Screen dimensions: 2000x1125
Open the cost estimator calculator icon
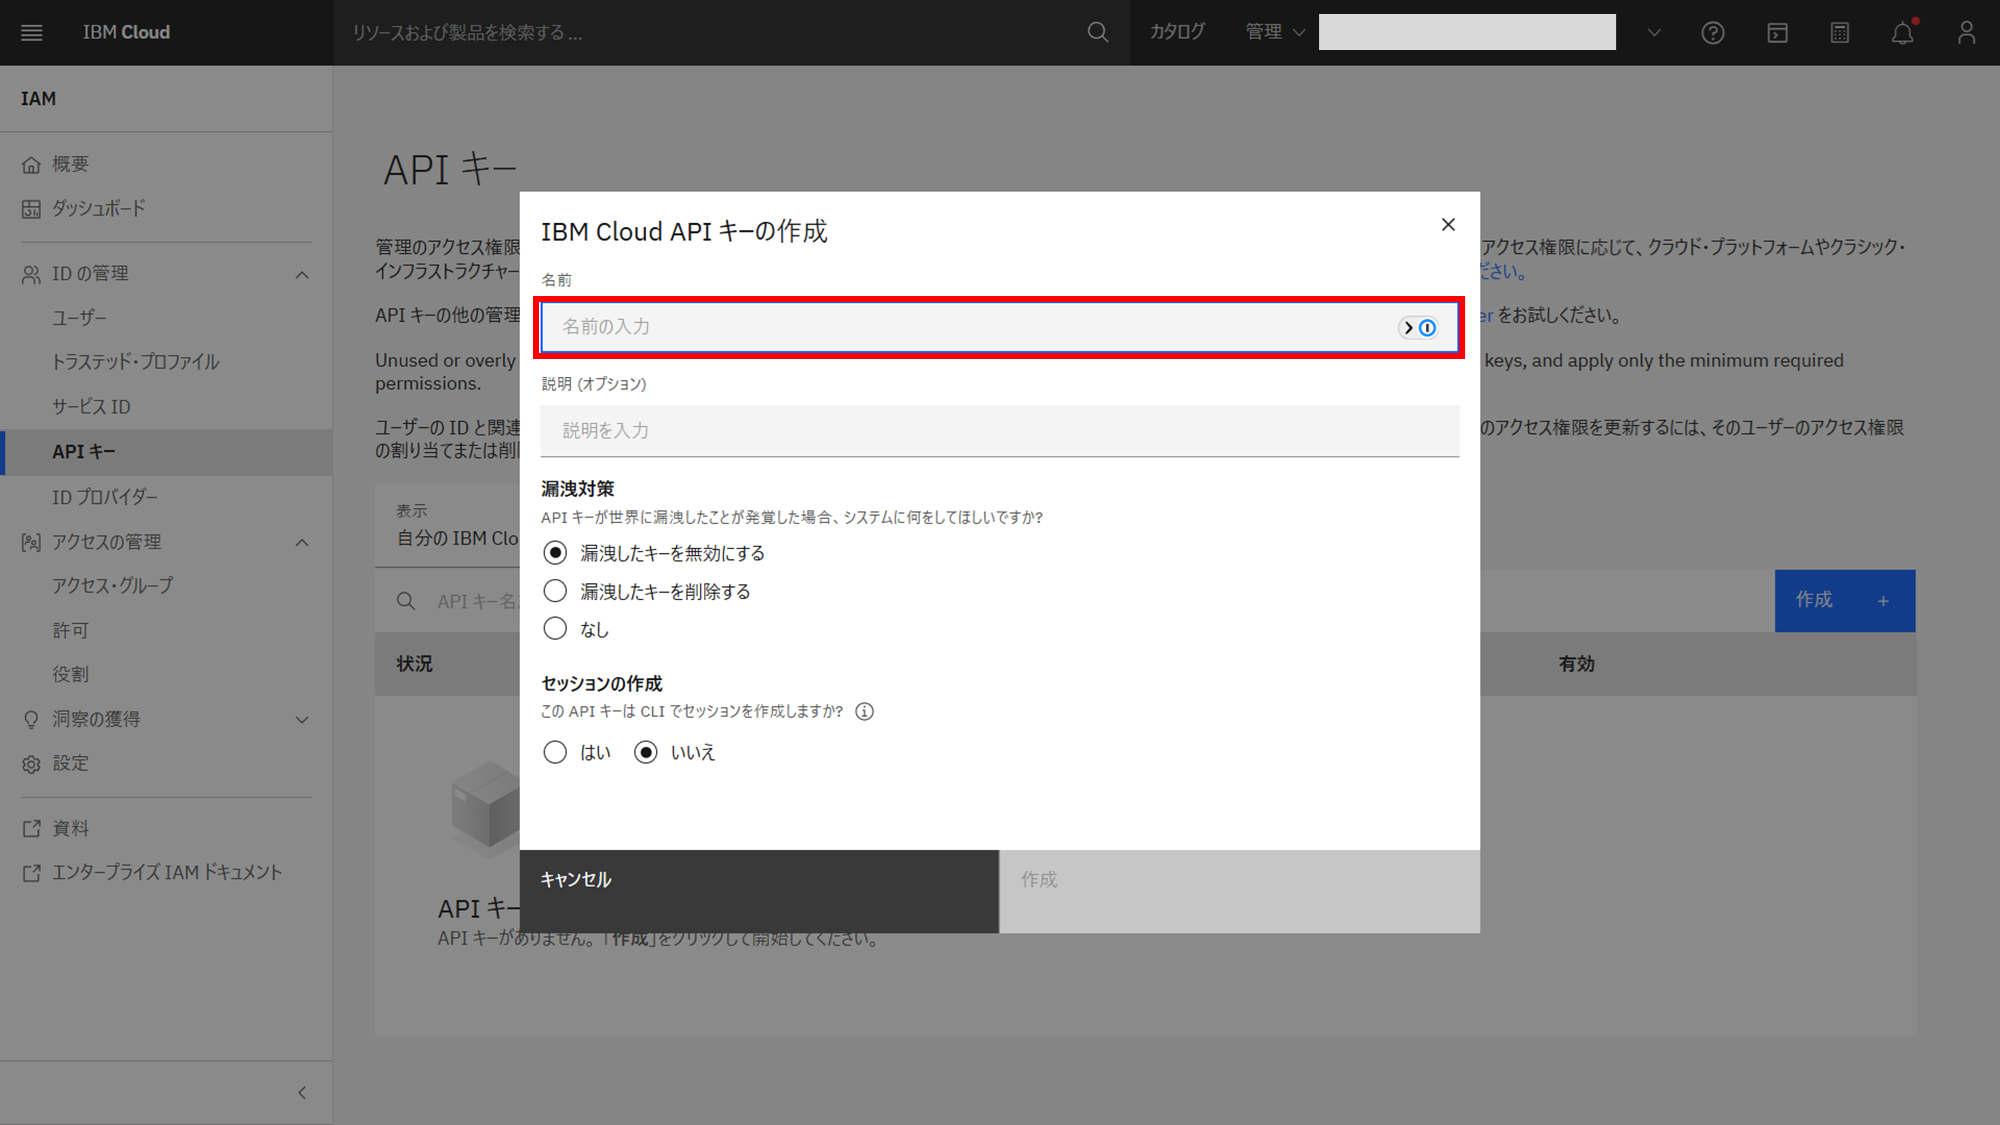coord(1840,33)
